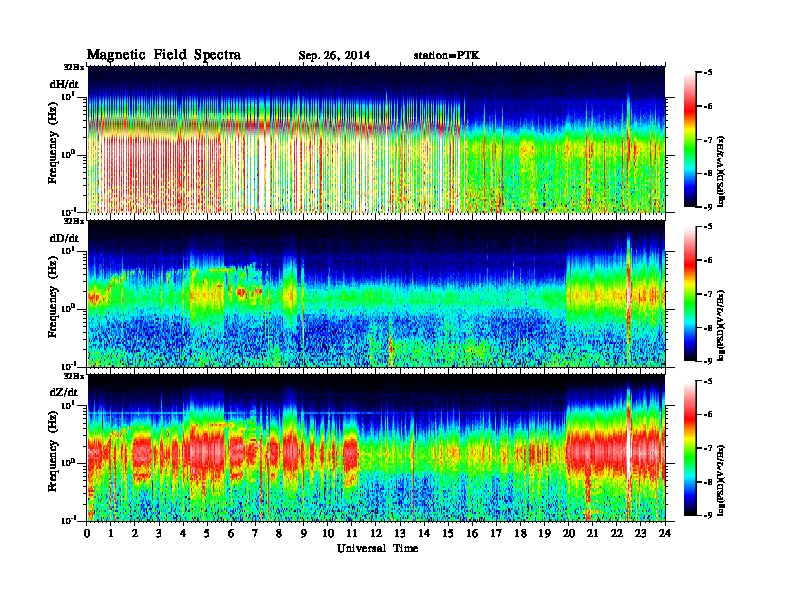Click the dH/dt panel color scale bar
The image size is (792, 612).
[x=690, y=139]
